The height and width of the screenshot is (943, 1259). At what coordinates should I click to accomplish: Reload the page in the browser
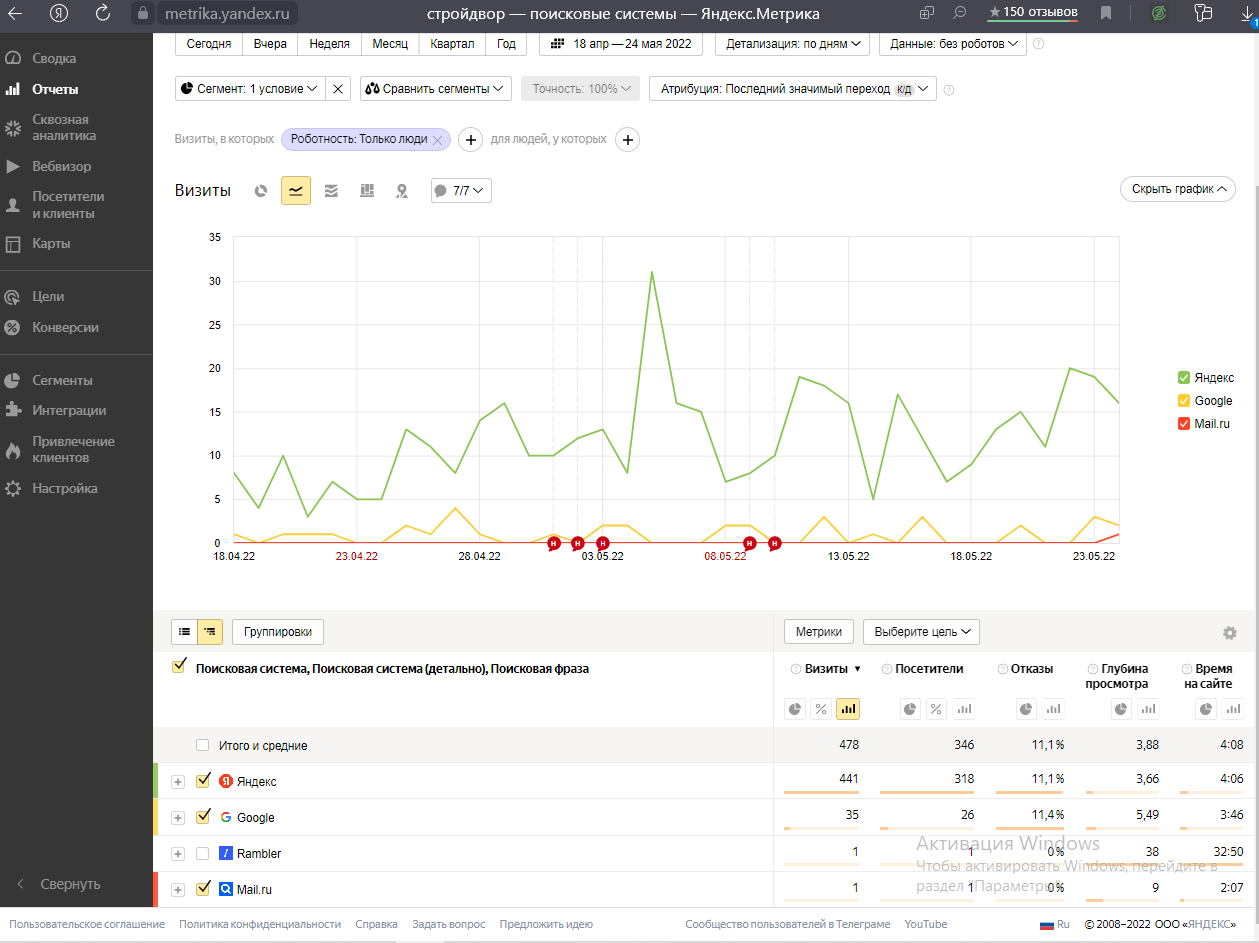tap(103, 13)
